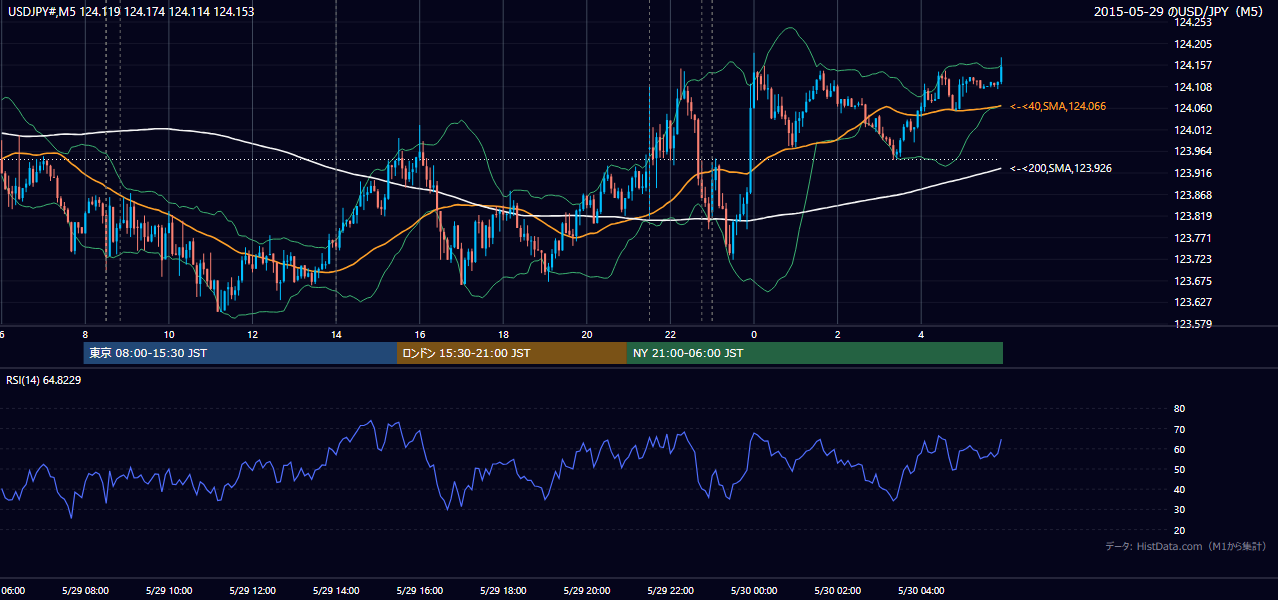This screenshot has width=1278, height=600.
Task: Click the 5/29 20:00 date label
Action: [x=587, y=590]
